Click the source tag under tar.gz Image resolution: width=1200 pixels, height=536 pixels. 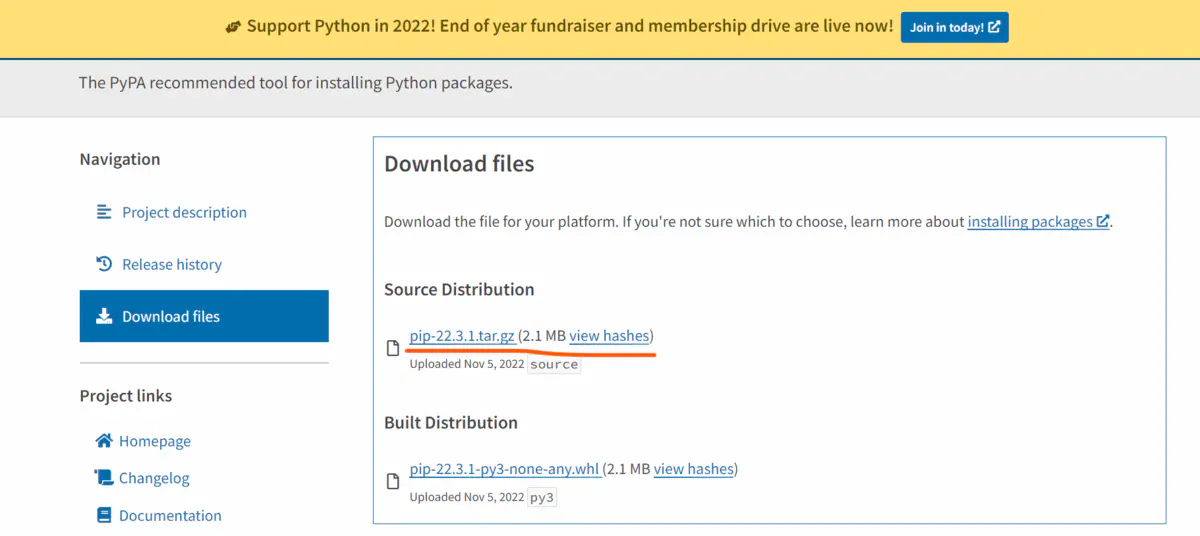tap(554, 364)
